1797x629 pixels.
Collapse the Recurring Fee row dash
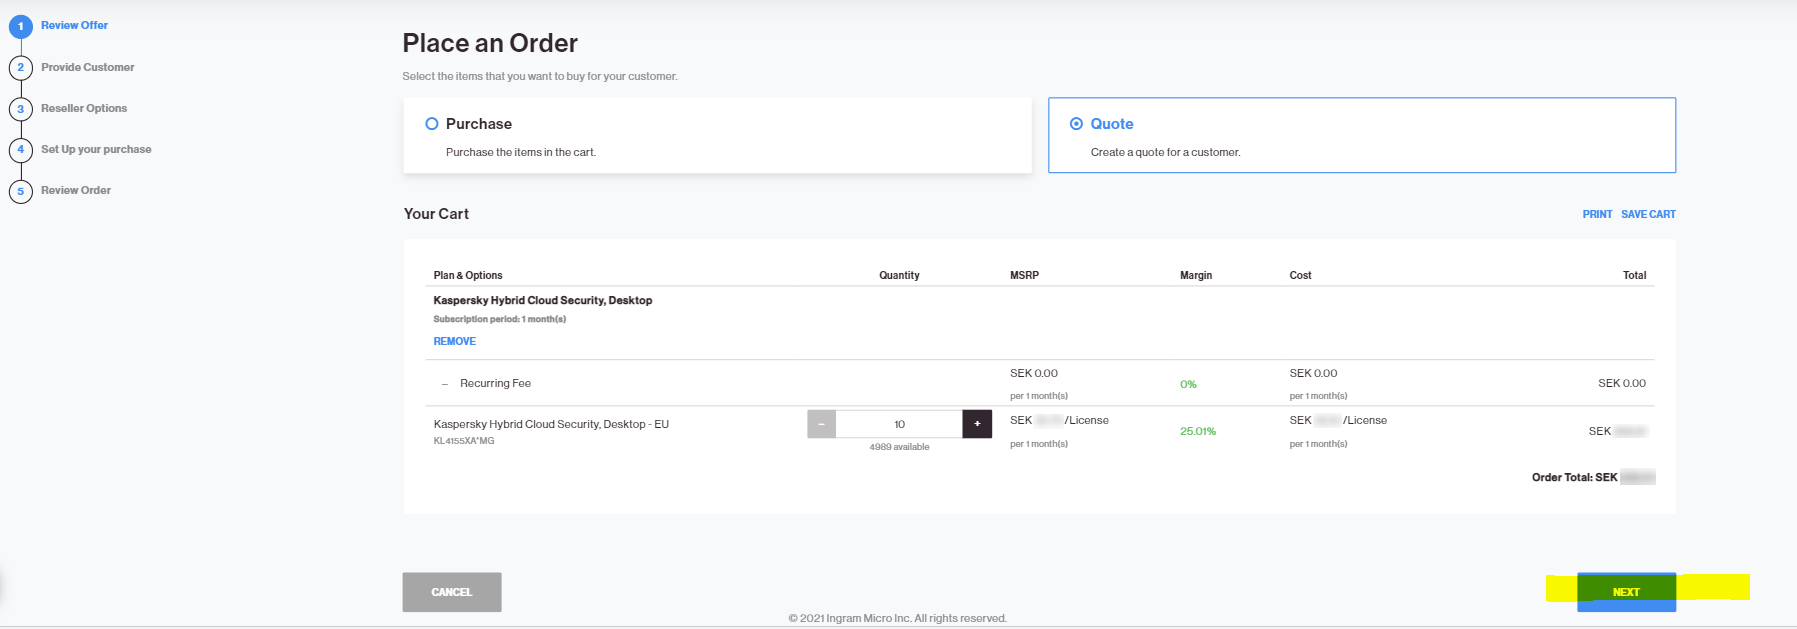(445, 384)
